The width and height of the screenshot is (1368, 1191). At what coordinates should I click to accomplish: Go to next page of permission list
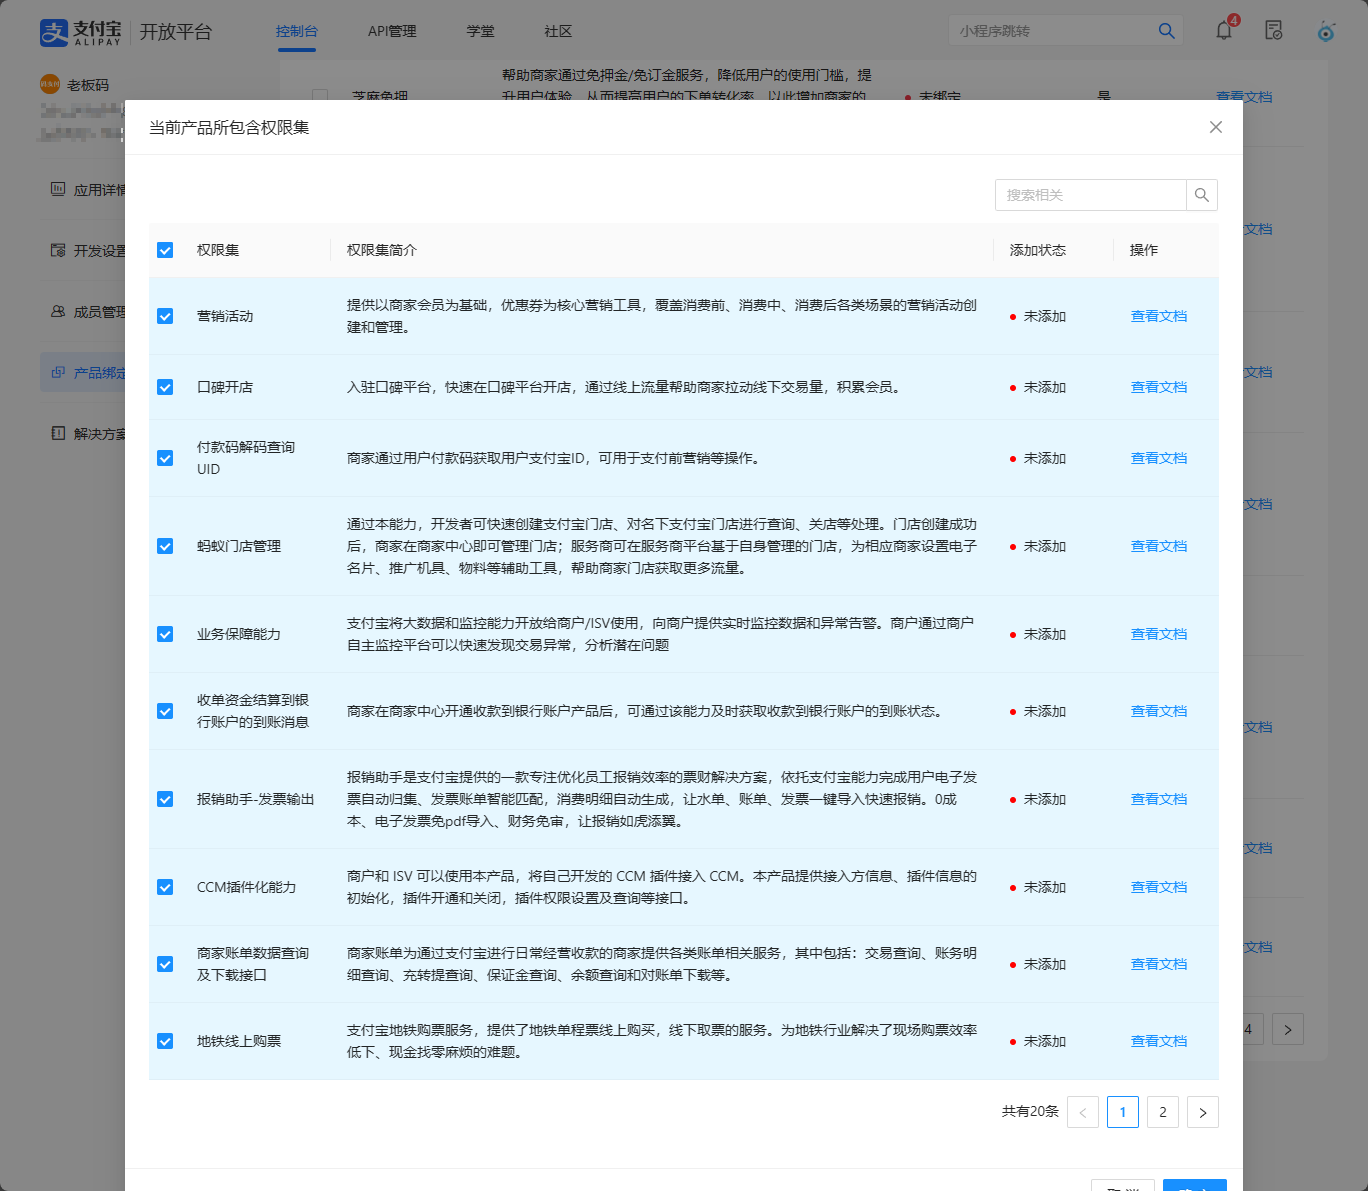click(1202, 1112)
